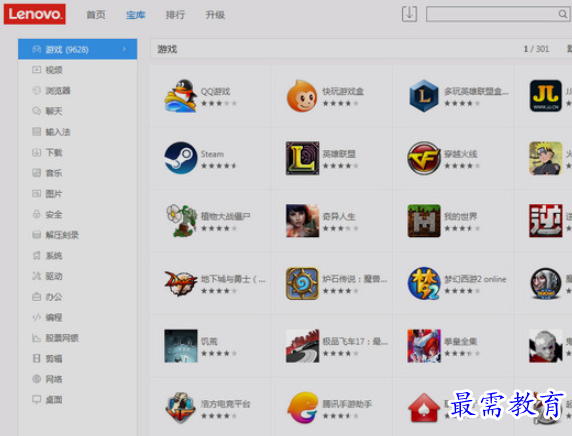The height and width of the screenshot is (436, 572).
Task: Select the 下载 category
Action: (x=77, y=153)
